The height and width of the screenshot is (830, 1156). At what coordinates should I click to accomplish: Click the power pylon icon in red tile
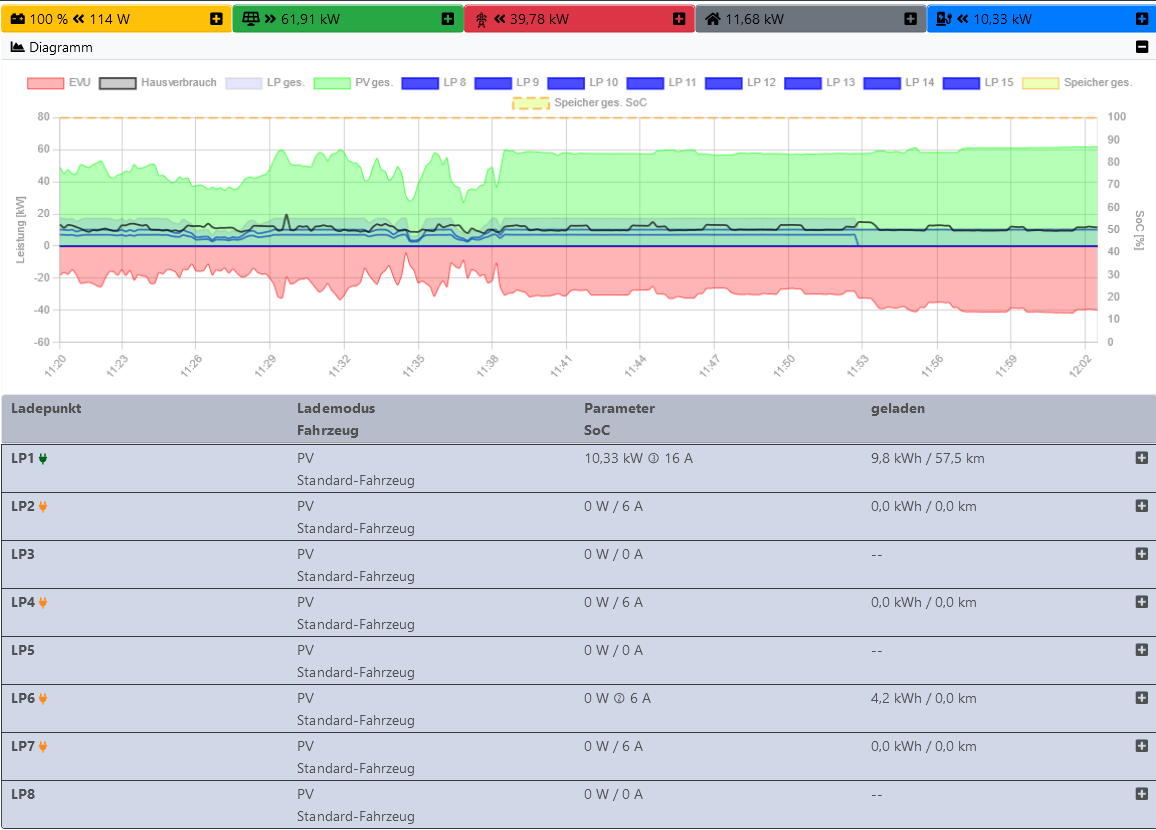coord(481,19)
